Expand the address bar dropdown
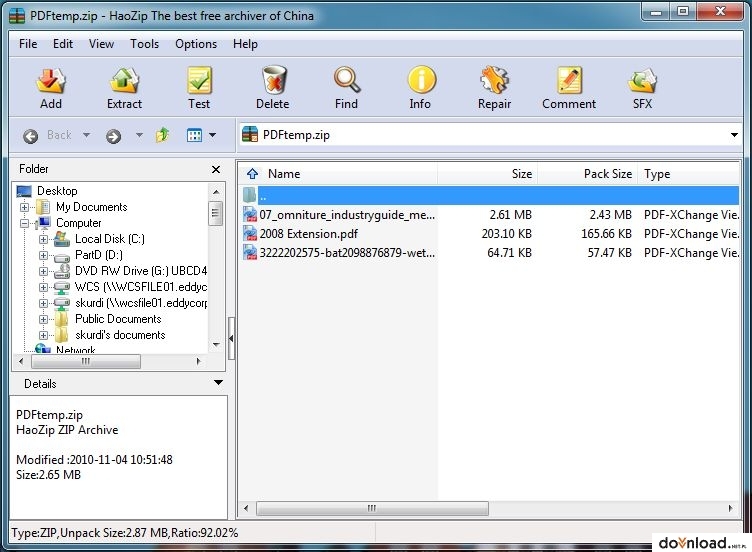Screen dimensions: 752x552 pyautogui.click(x=734, y=135)
